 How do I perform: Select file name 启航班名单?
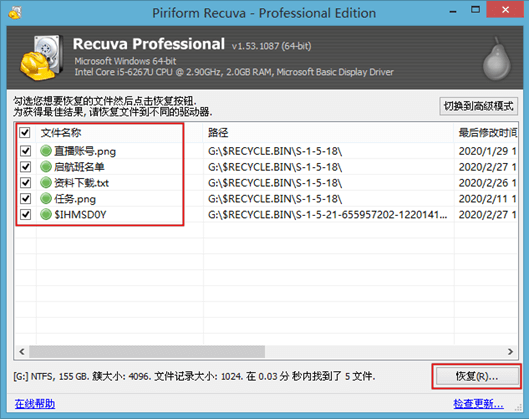coord(79,167)
